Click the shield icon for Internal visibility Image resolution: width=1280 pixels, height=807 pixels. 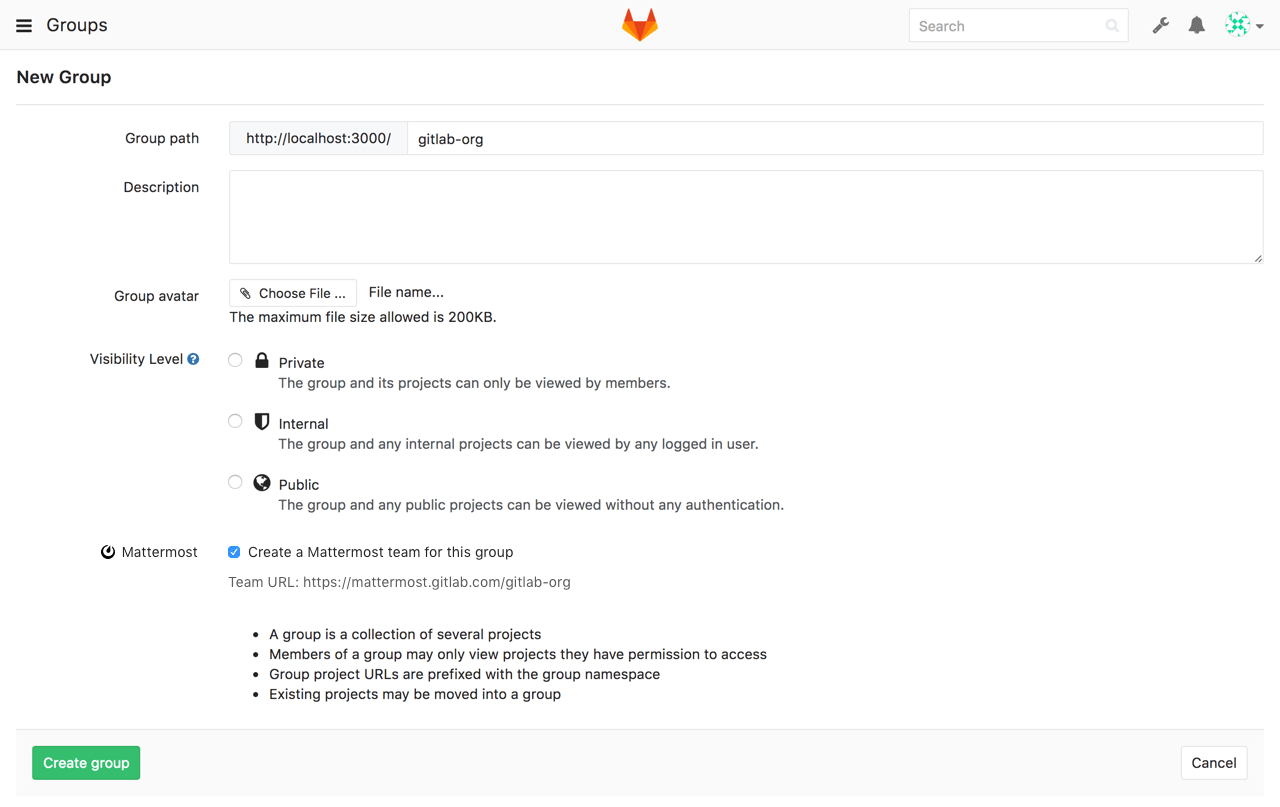coord(261,421)
